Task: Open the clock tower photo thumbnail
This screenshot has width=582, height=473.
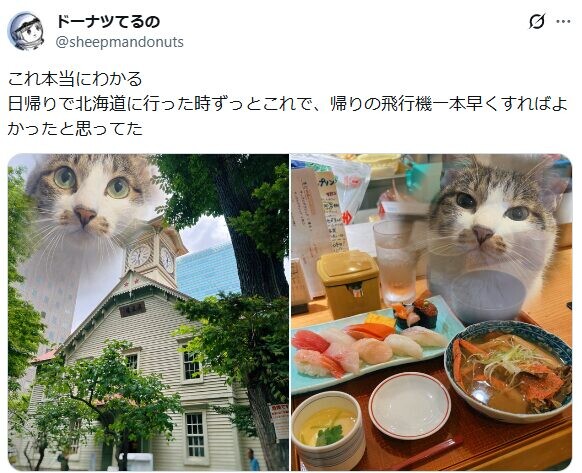Action: coord(148,312)
